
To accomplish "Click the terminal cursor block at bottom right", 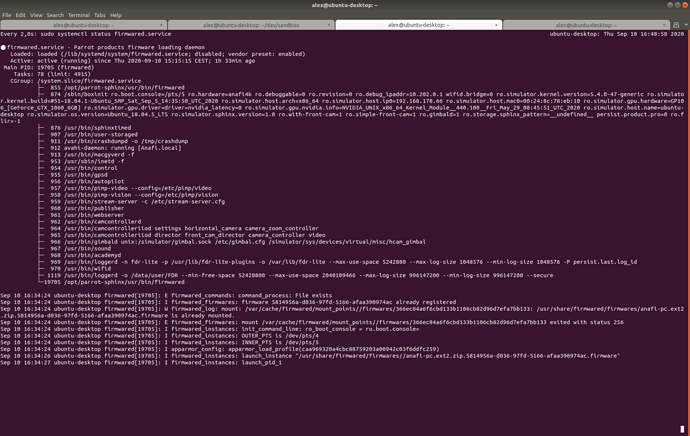I will [x=682, y=429].
